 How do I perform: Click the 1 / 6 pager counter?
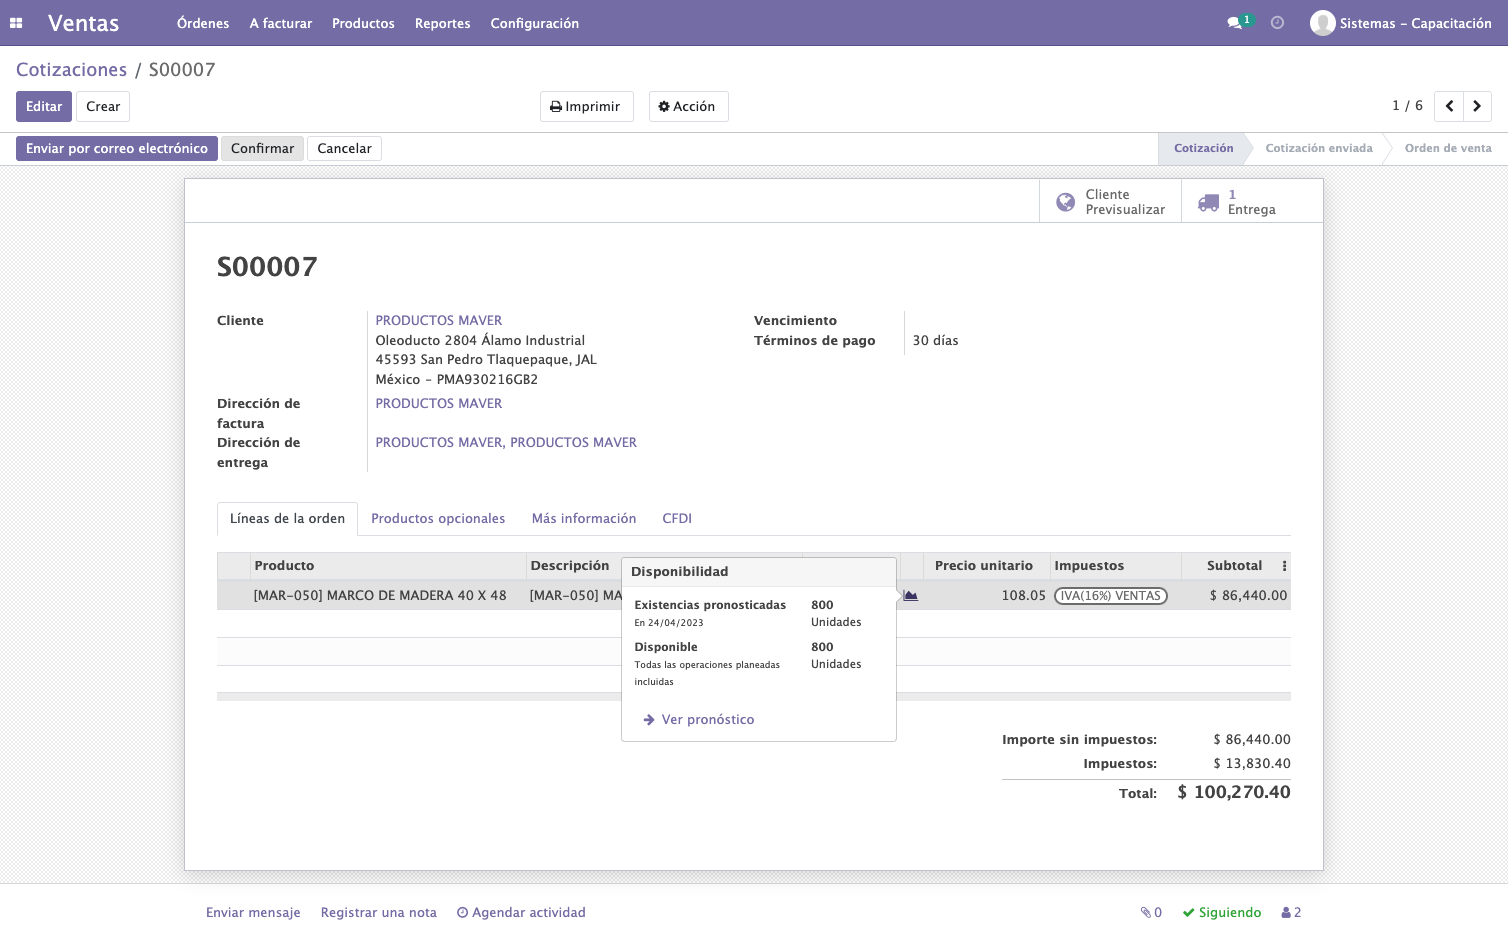tap(1407, 106)
